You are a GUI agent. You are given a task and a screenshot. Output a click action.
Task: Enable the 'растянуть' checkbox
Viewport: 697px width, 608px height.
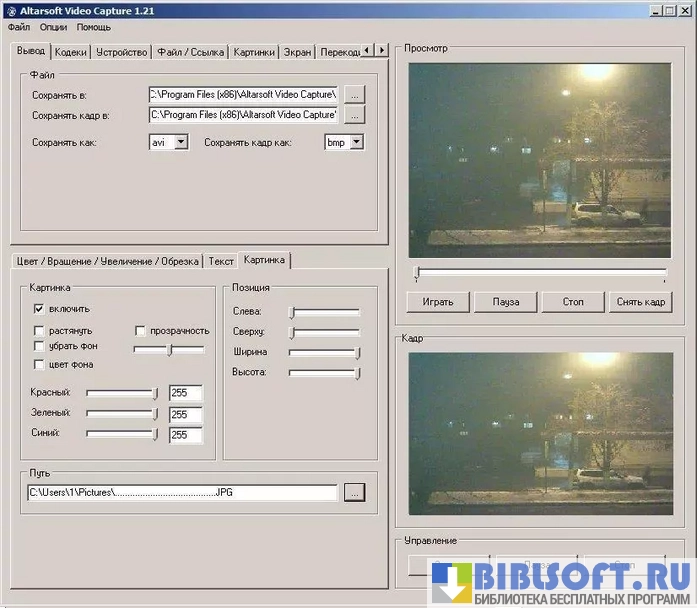click(x=39, y=330)
